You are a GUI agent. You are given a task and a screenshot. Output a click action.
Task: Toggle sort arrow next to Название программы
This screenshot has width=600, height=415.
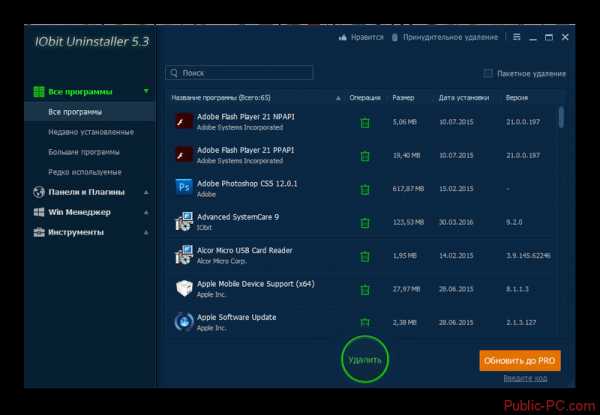coord(338,98)
